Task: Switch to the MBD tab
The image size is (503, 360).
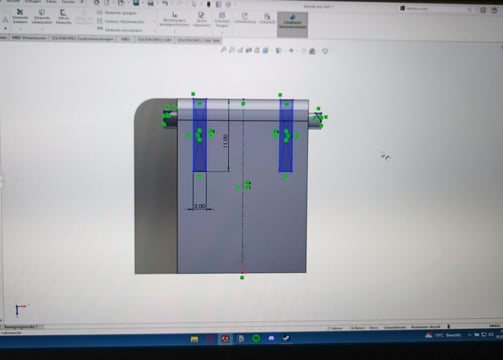Action: [x=125, y=39]
